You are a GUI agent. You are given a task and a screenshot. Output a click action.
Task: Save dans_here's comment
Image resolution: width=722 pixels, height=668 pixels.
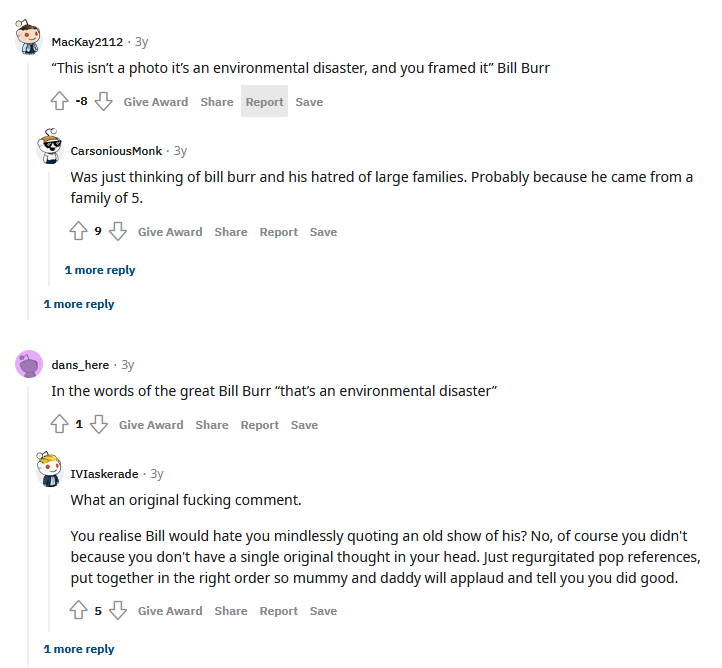304,425
